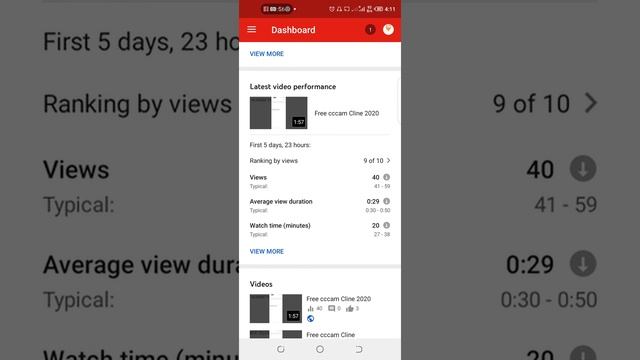
Task: Tap the Average view duration indicator icon
Action: click(387, 201)
